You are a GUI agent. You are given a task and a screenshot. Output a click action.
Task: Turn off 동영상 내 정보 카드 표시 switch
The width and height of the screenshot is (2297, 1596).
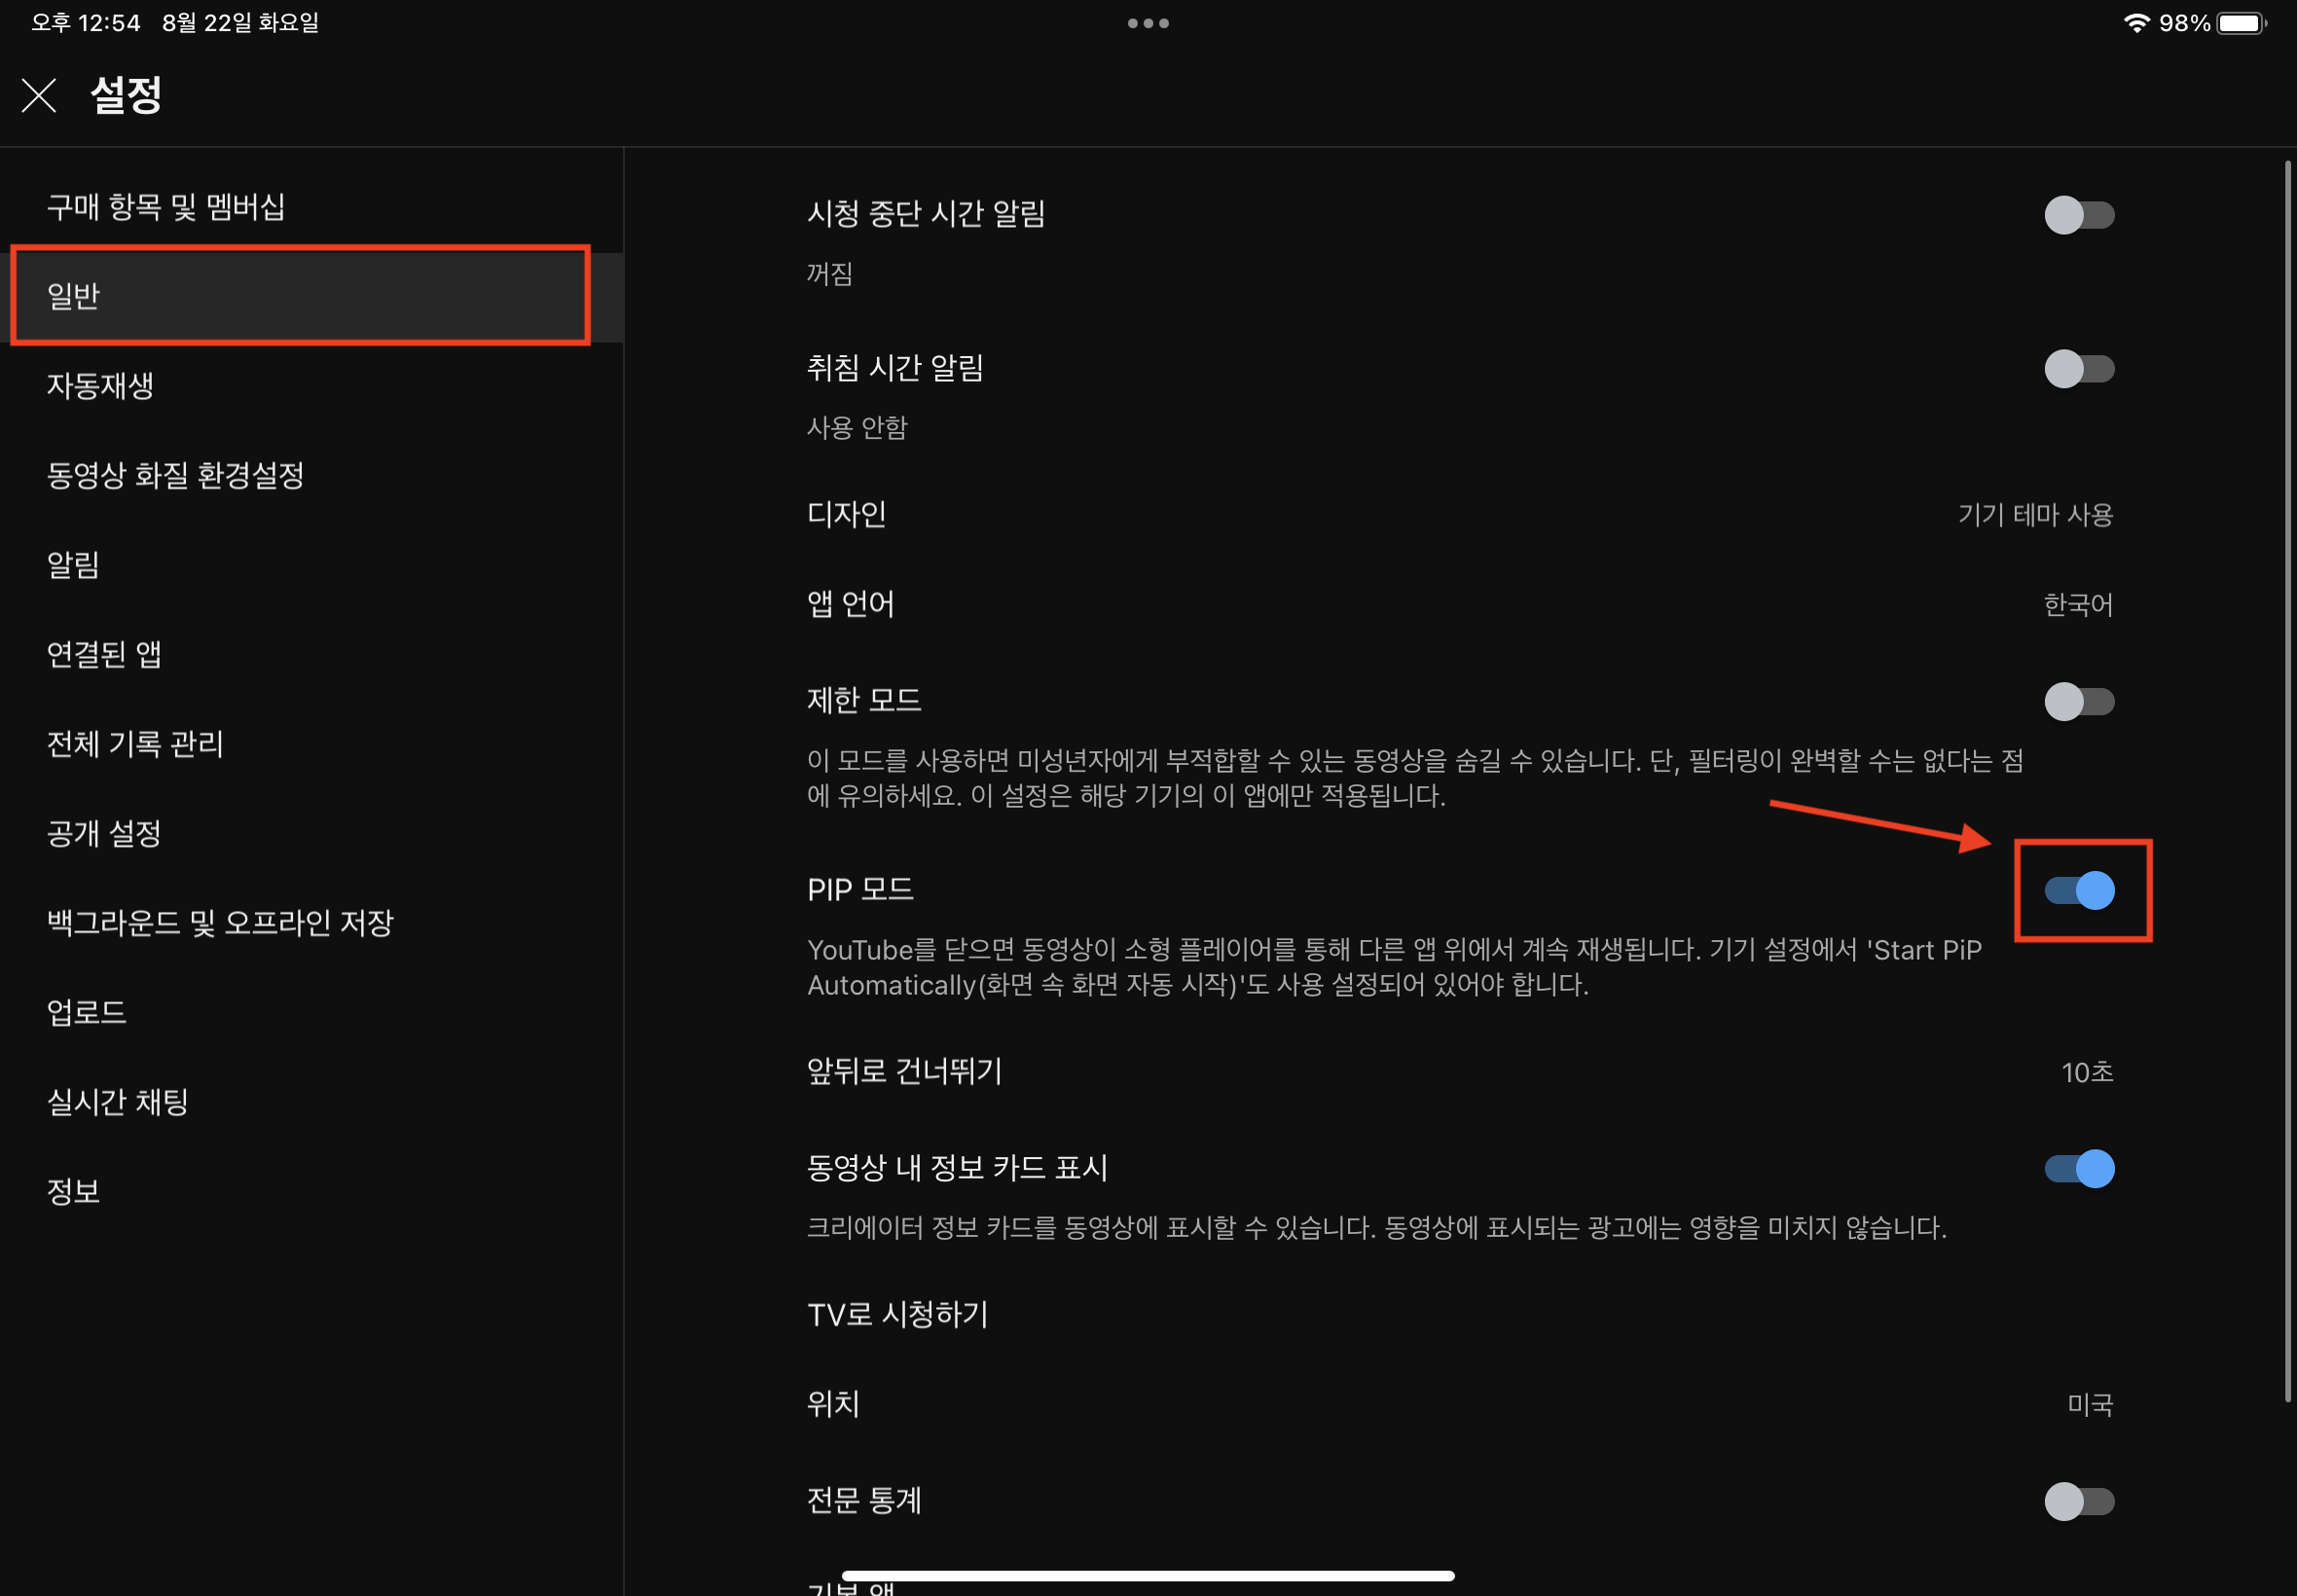[2078, 1168]
